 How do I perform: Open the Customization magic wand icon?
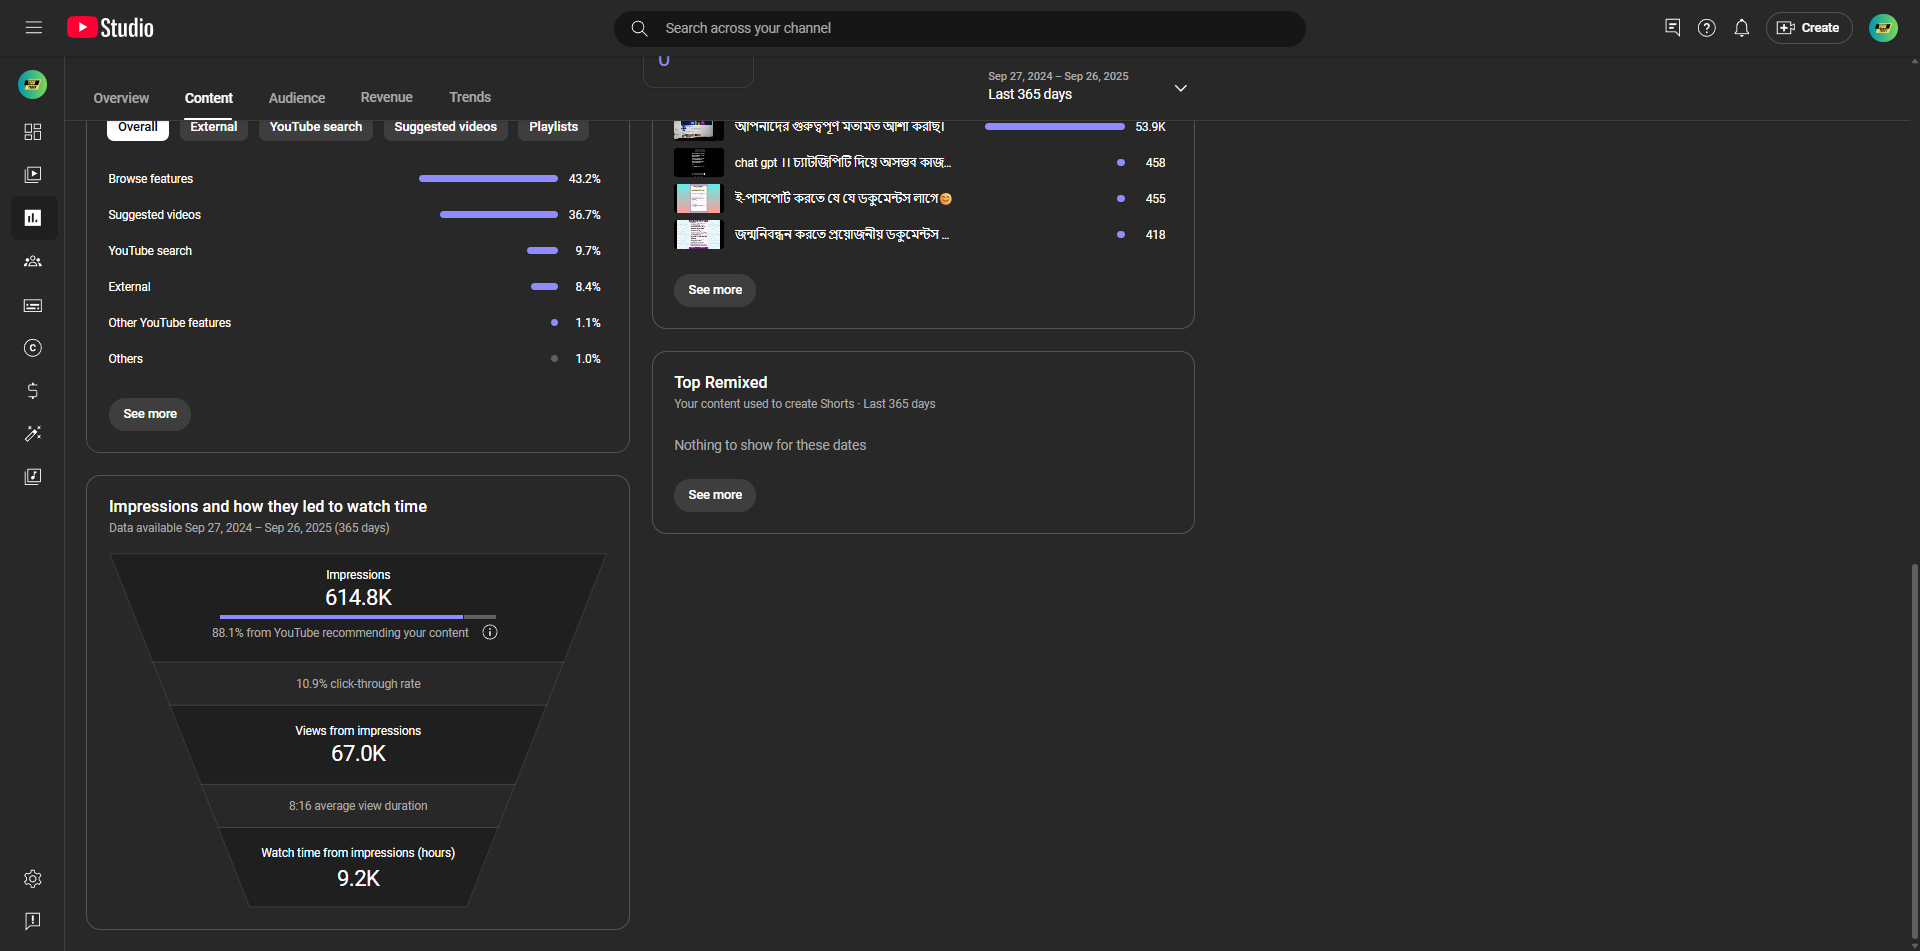(33, 434)
